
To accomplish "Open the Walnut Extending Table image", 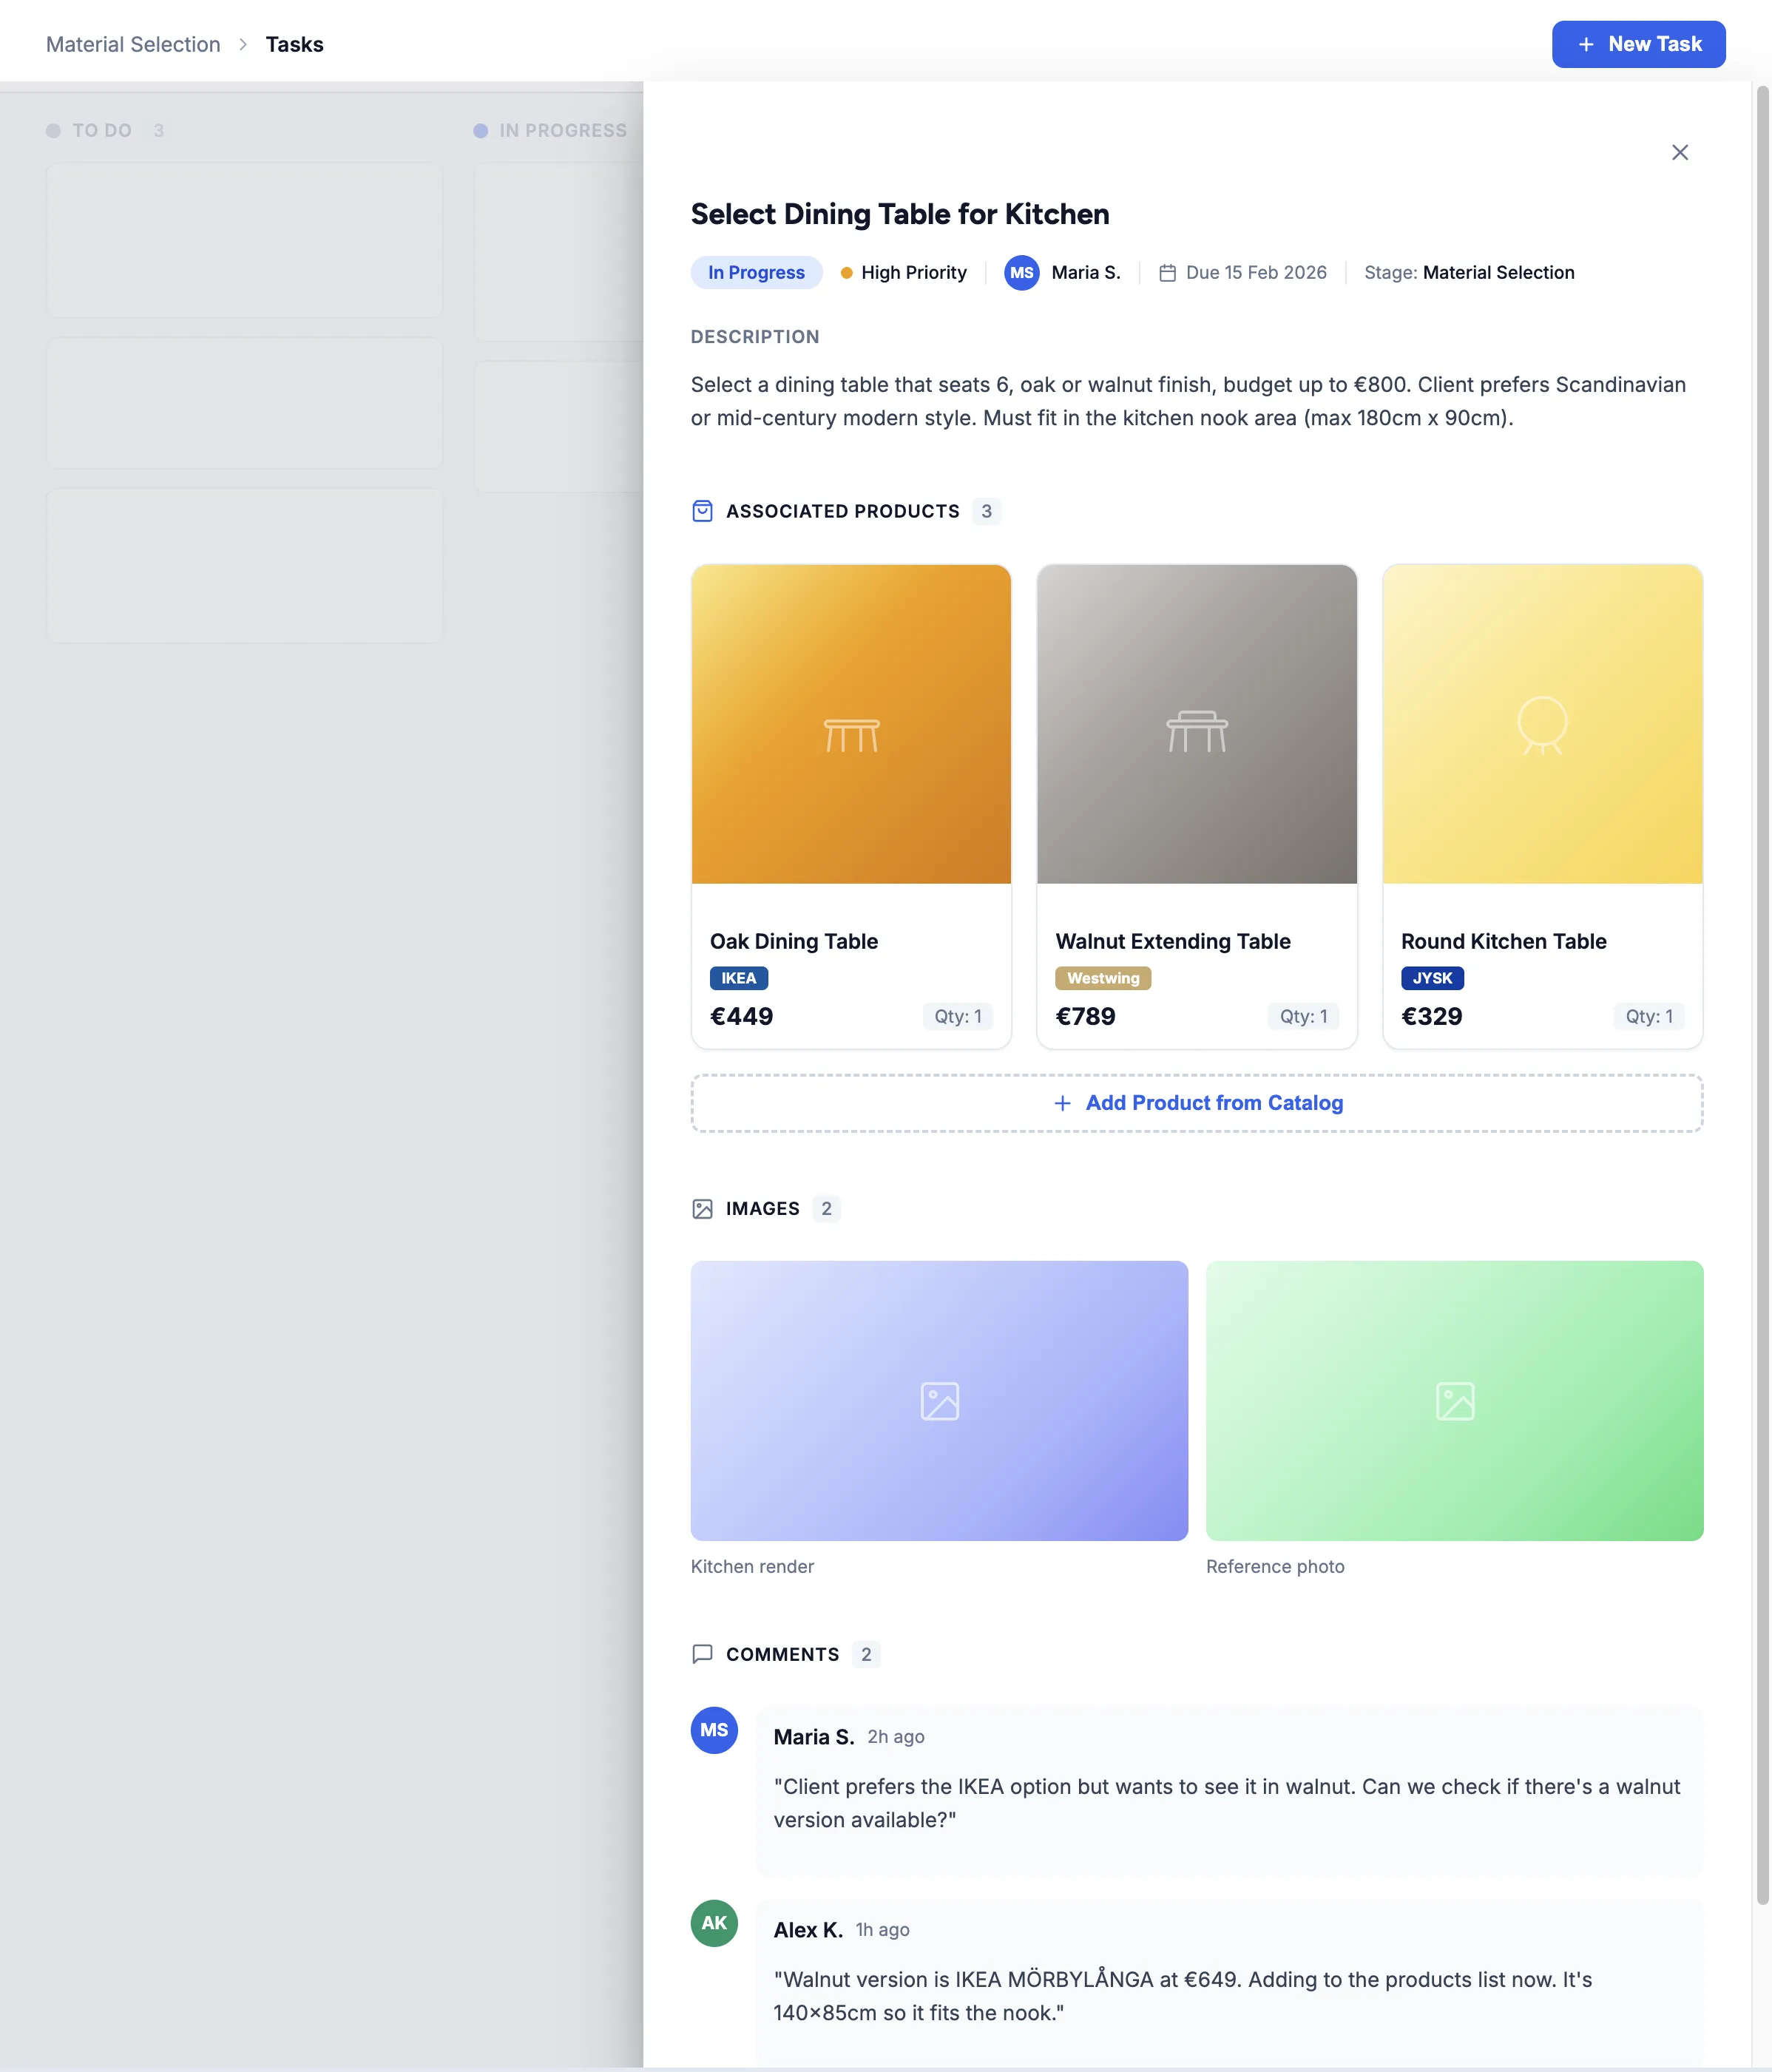I will 1196,724.
